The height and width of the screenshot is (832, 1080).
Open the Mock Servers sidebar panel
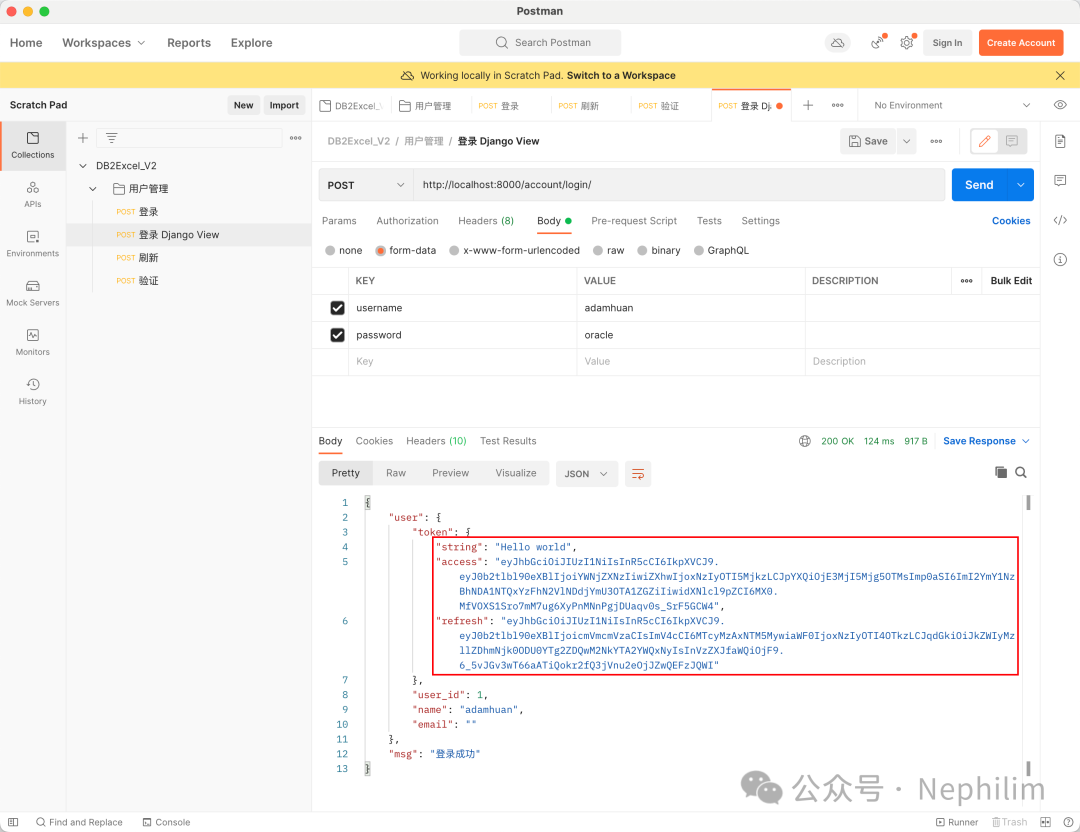tap(32, 293)
